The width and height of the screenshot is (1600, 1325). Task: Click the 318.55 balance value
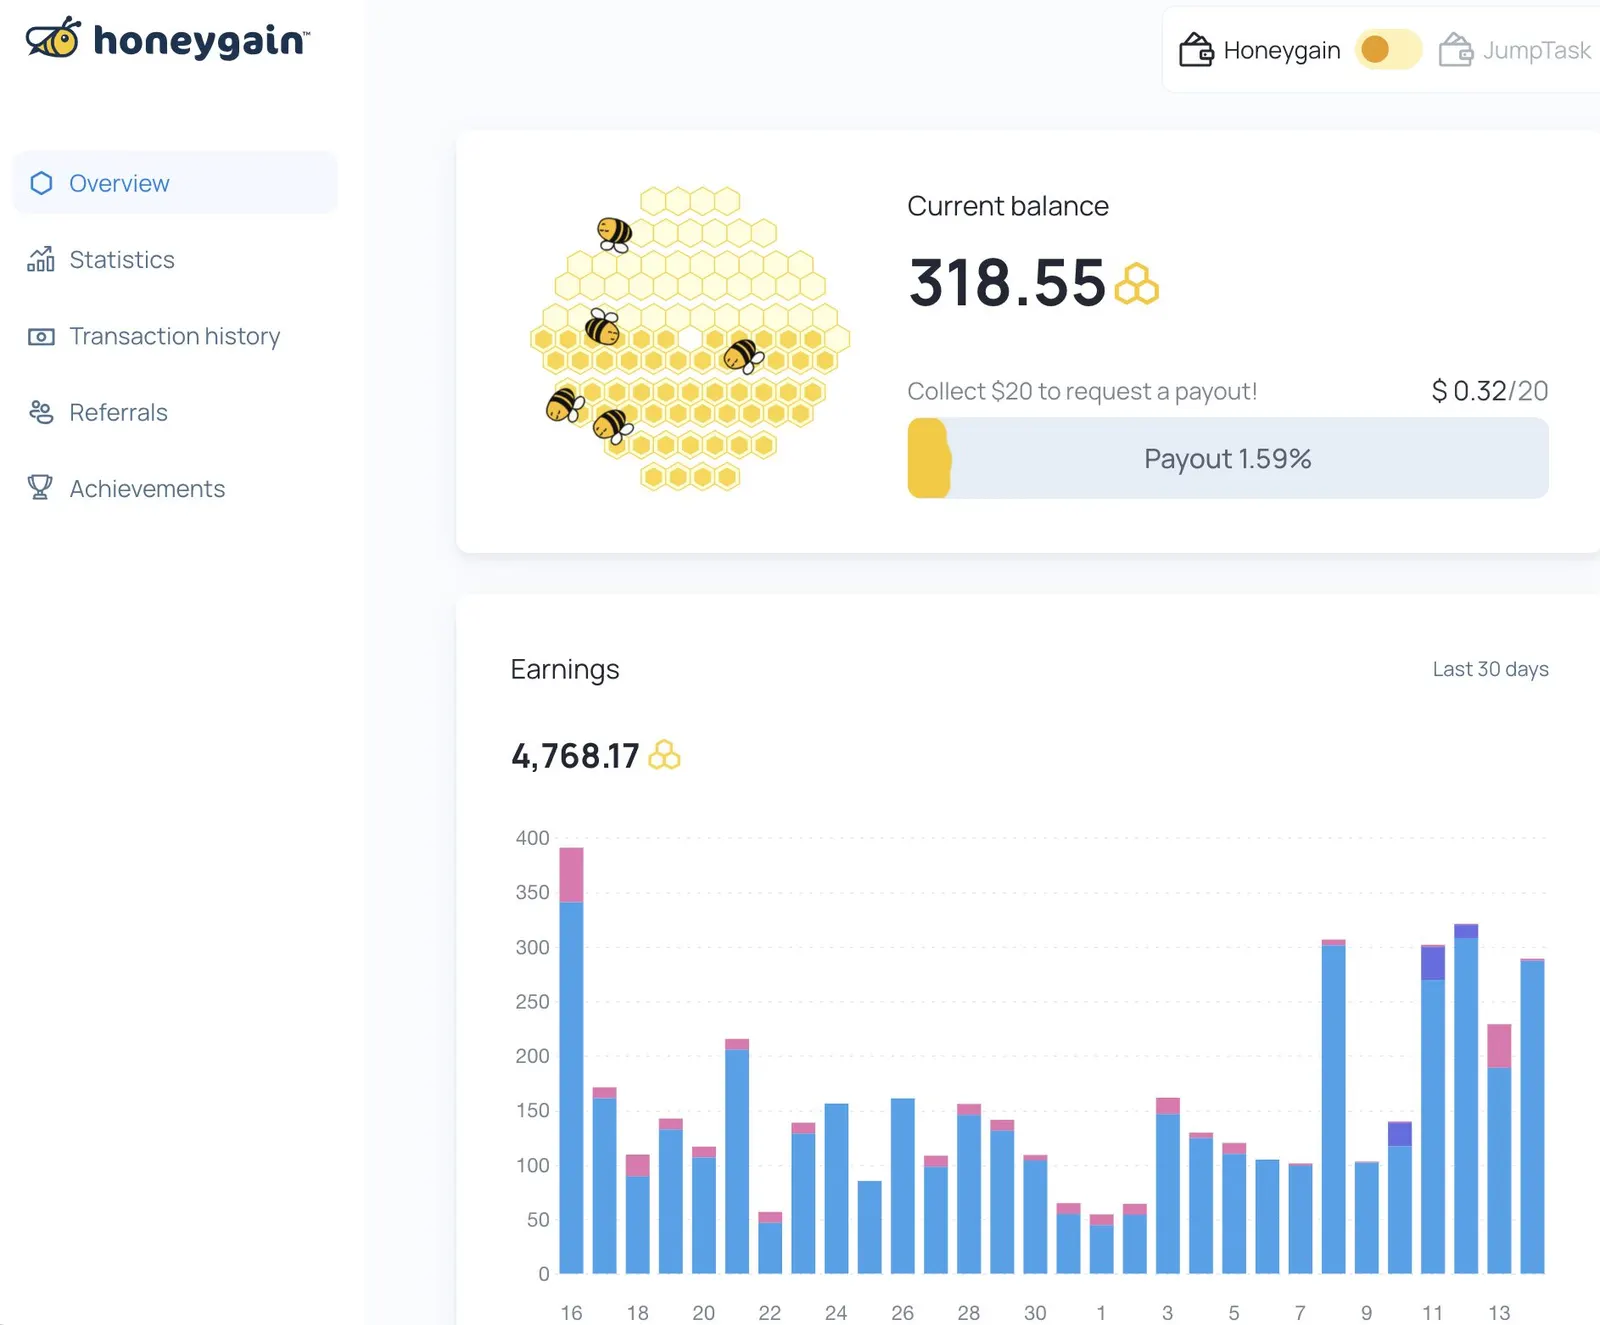pyautogui.click(x=1007, y=283)
